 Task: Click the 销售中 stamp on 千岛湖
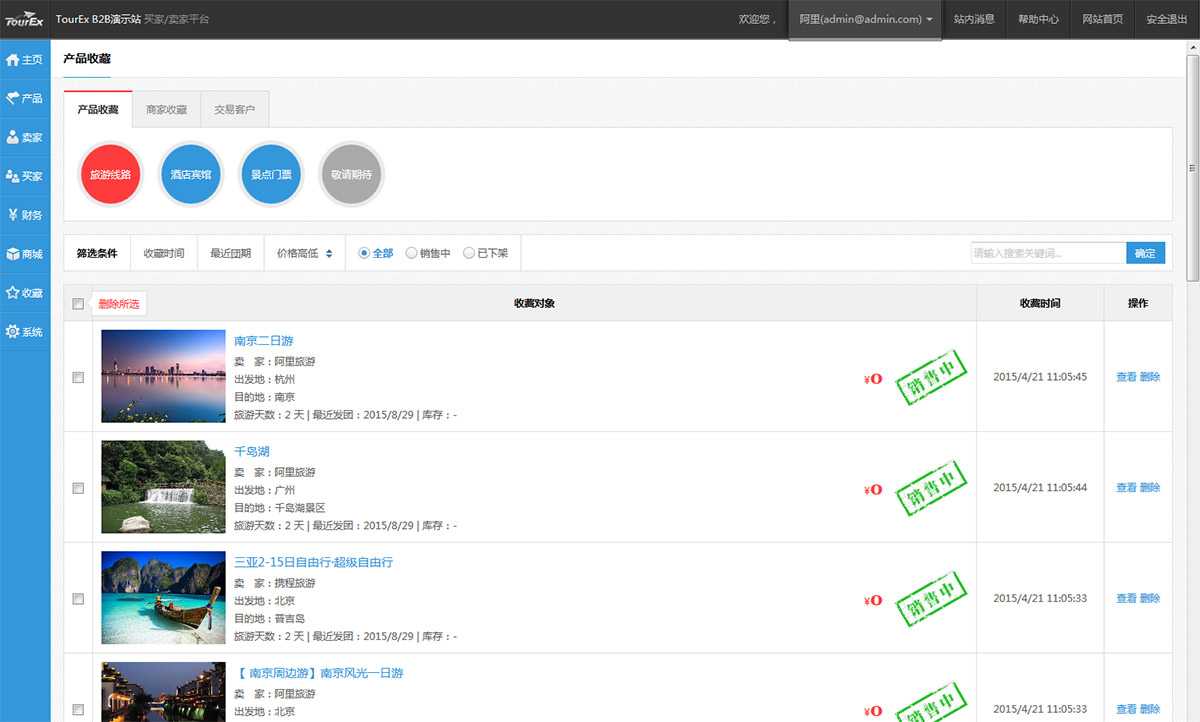932,488
